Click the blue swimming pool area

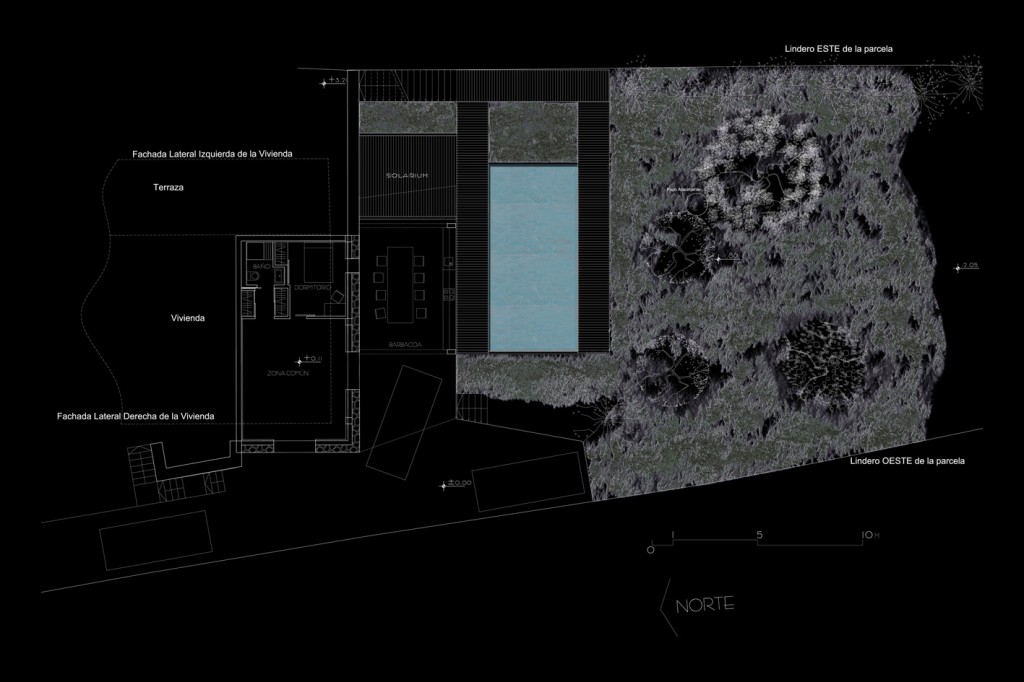click(533, 258)
